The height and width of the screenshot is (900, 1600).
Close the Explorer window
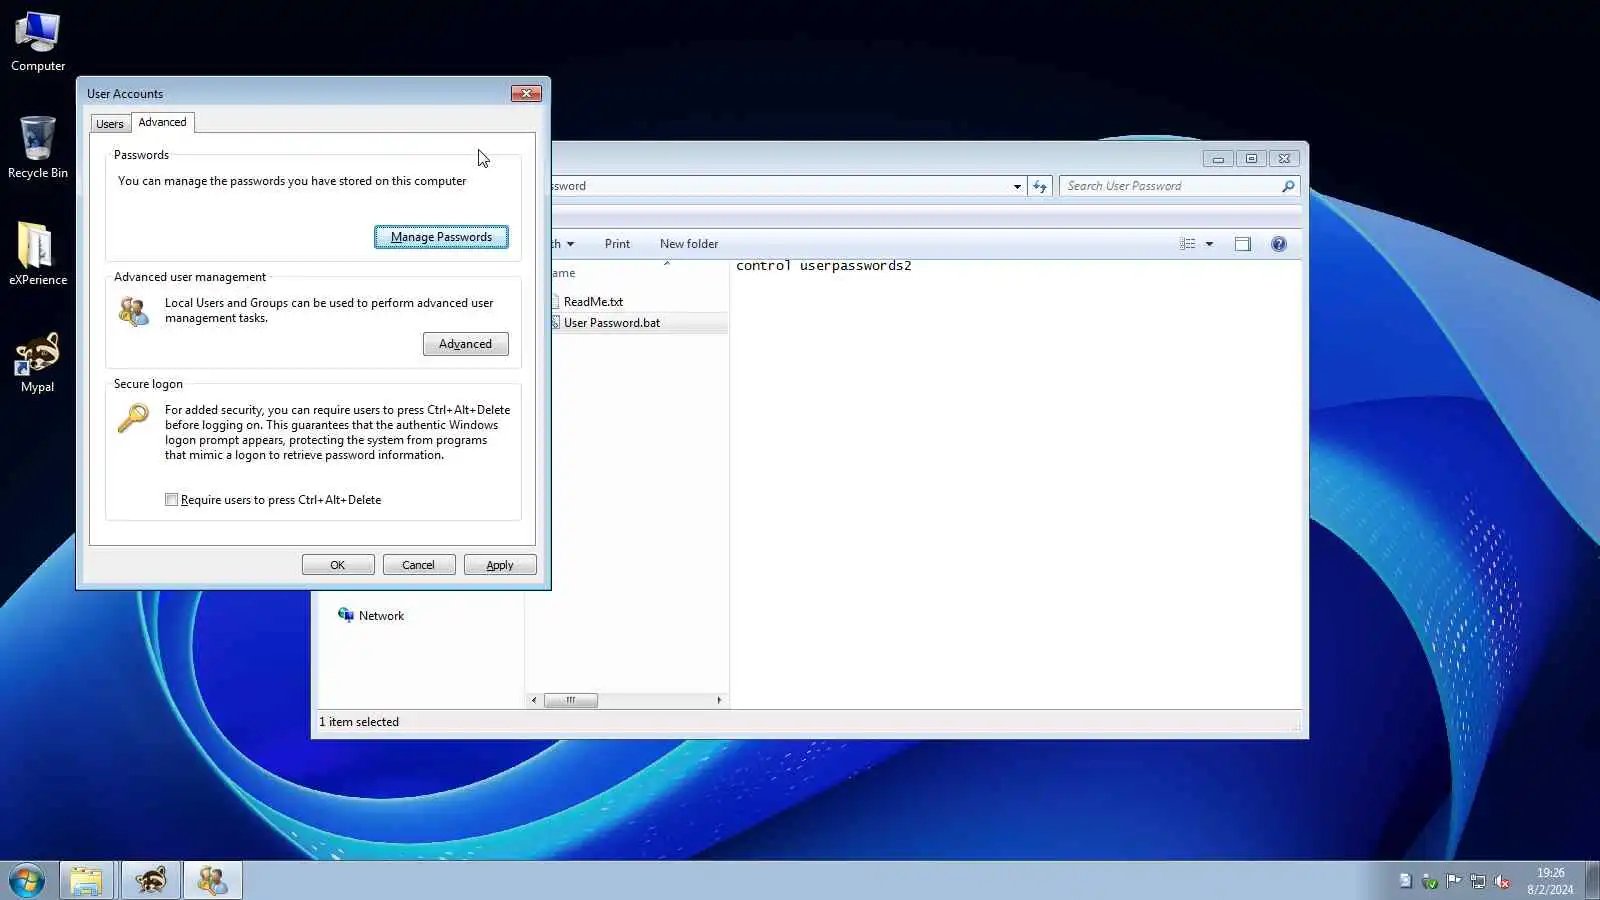(1285, 158)
